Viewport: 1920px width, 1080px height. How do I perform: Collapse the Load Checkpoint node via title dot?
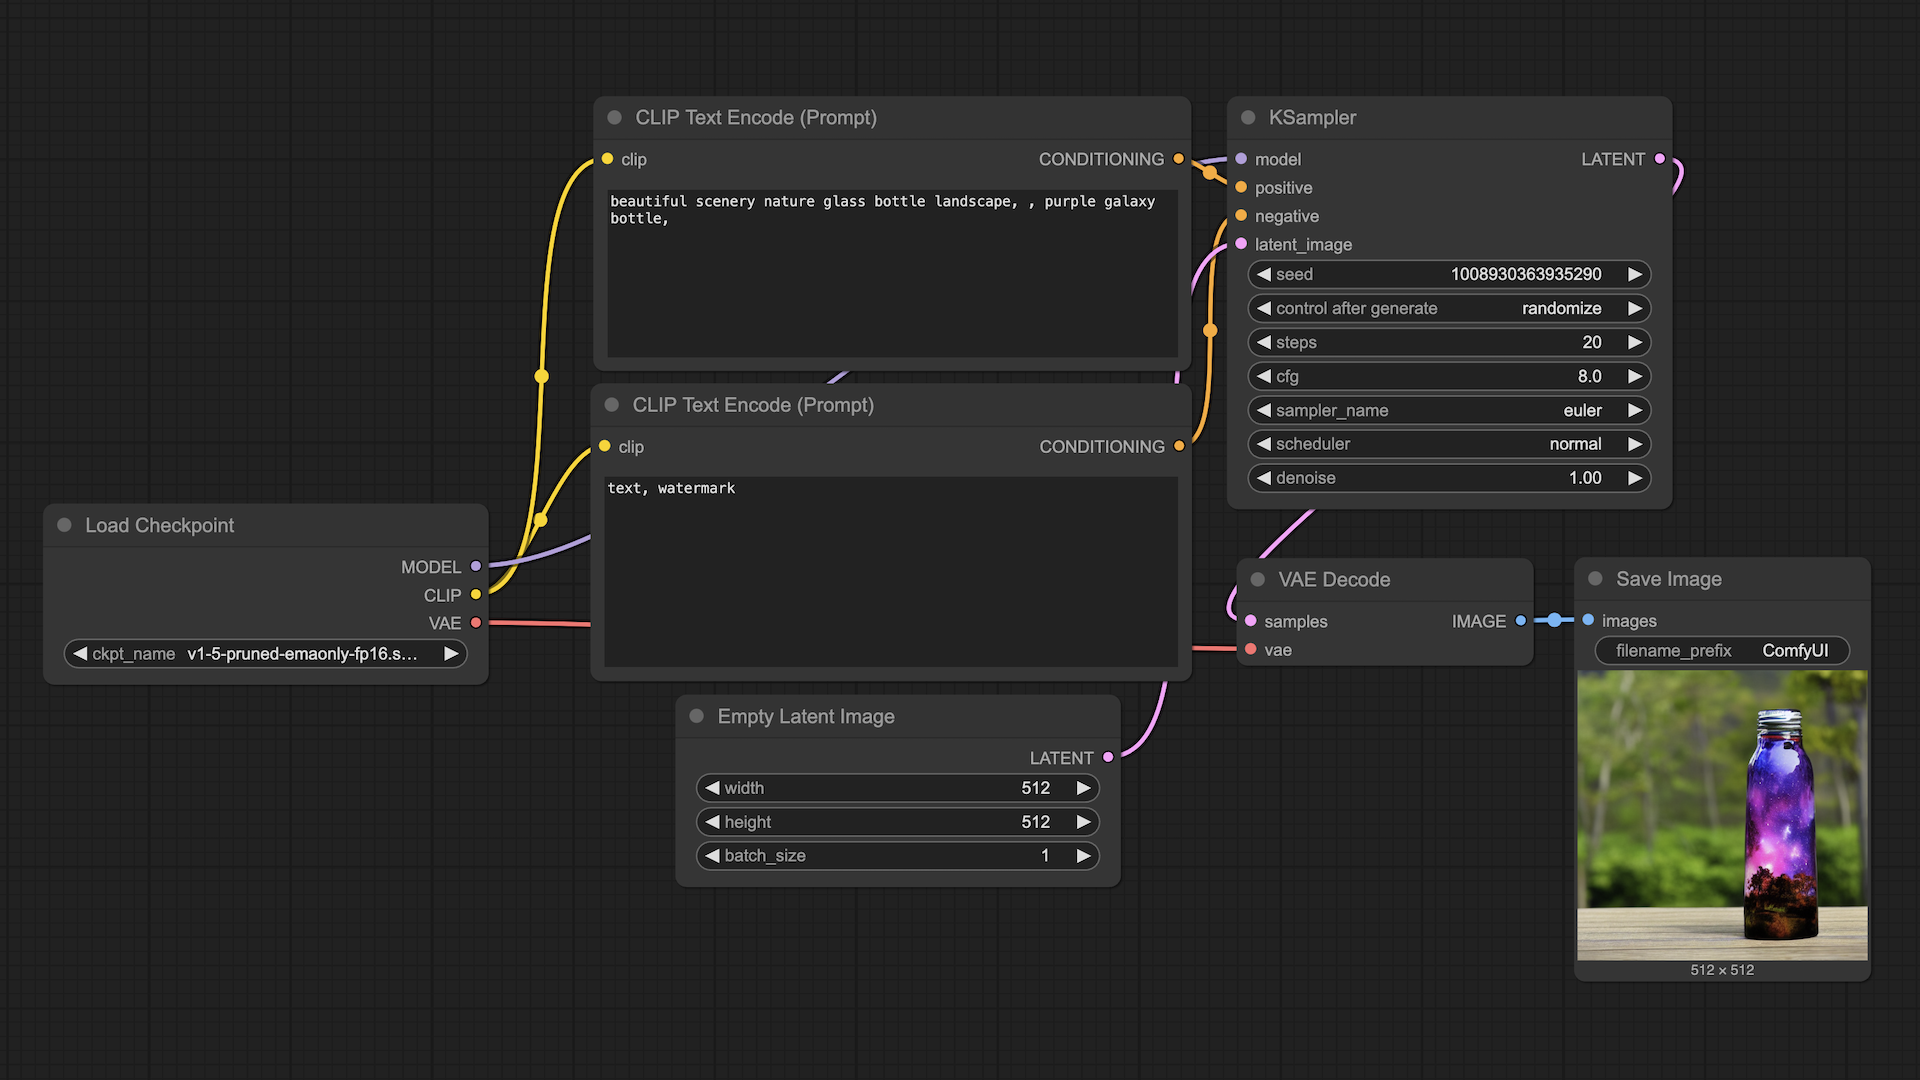tap(64, 525)
